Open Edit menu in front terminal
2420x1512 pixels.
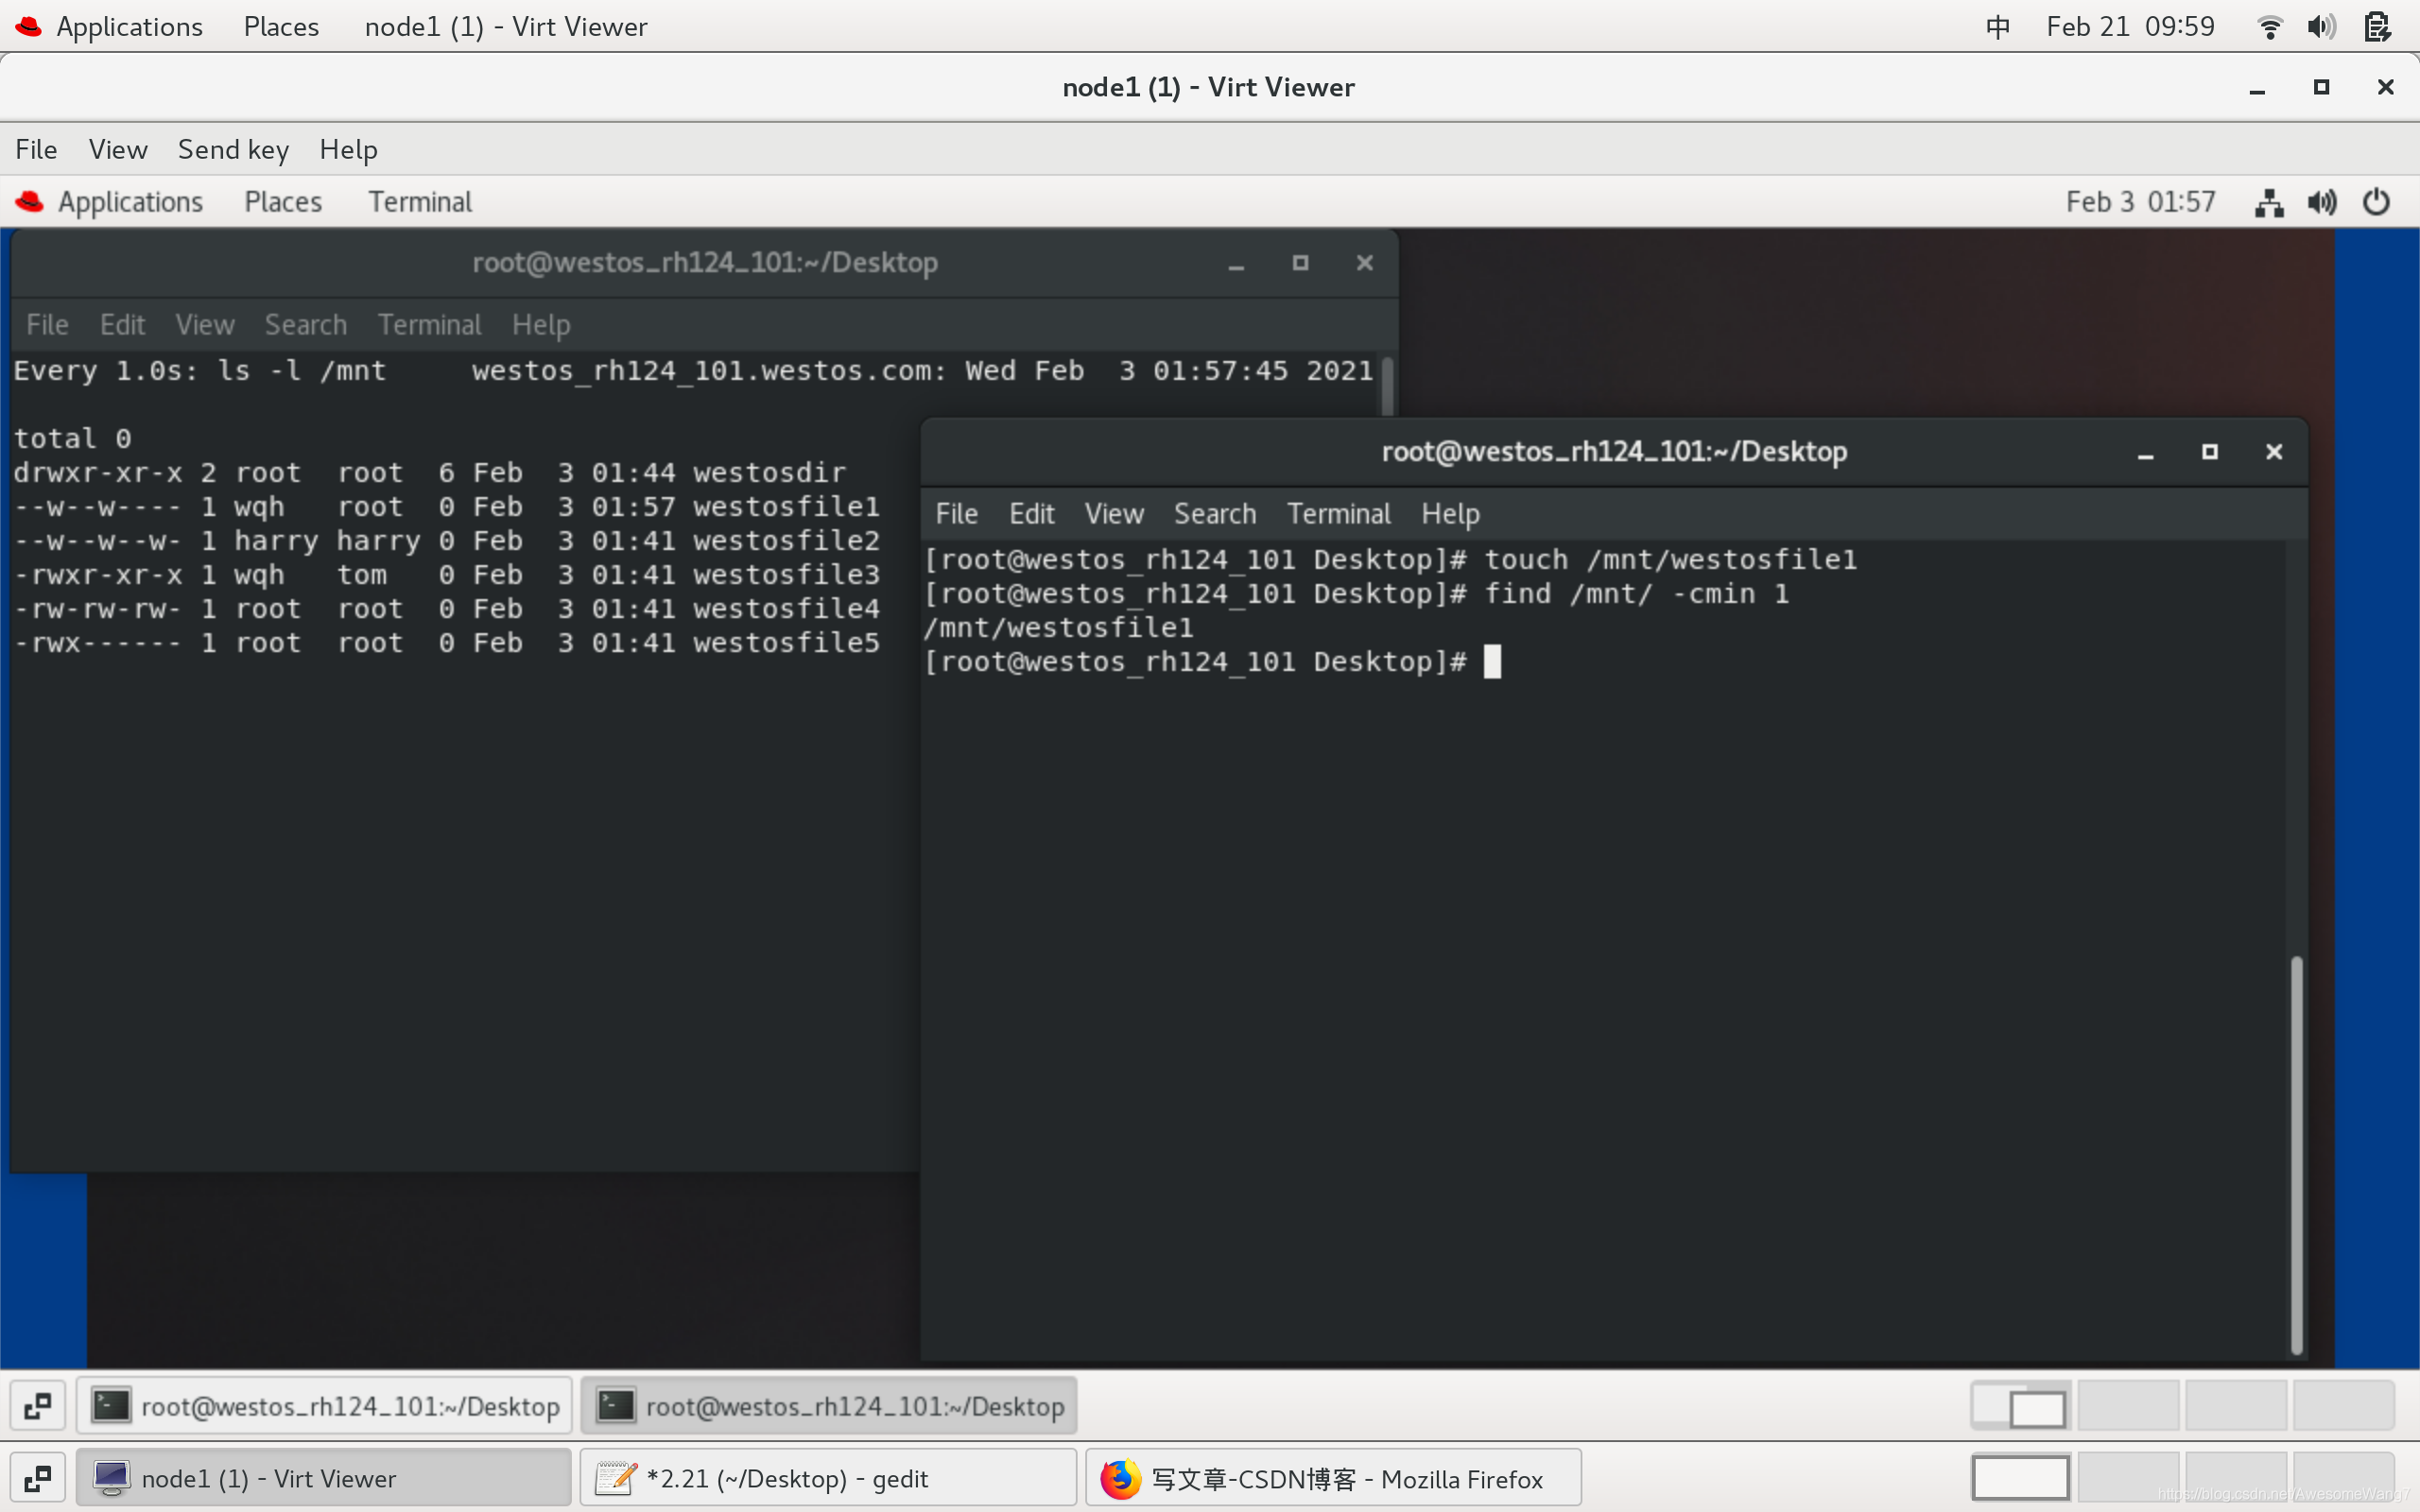pos(1031,514)
